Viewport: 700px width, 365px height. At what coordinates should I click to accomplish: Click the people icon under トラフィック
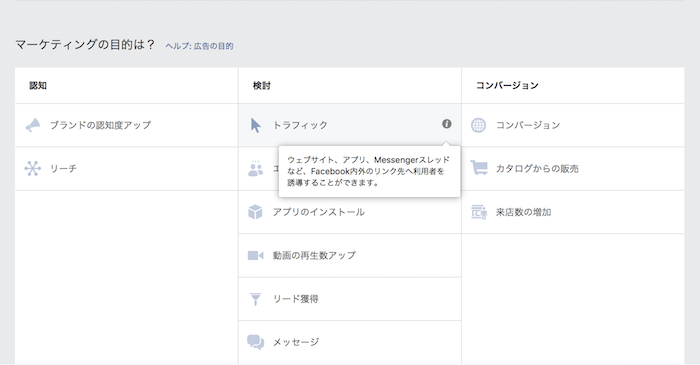tap(255, 169)
